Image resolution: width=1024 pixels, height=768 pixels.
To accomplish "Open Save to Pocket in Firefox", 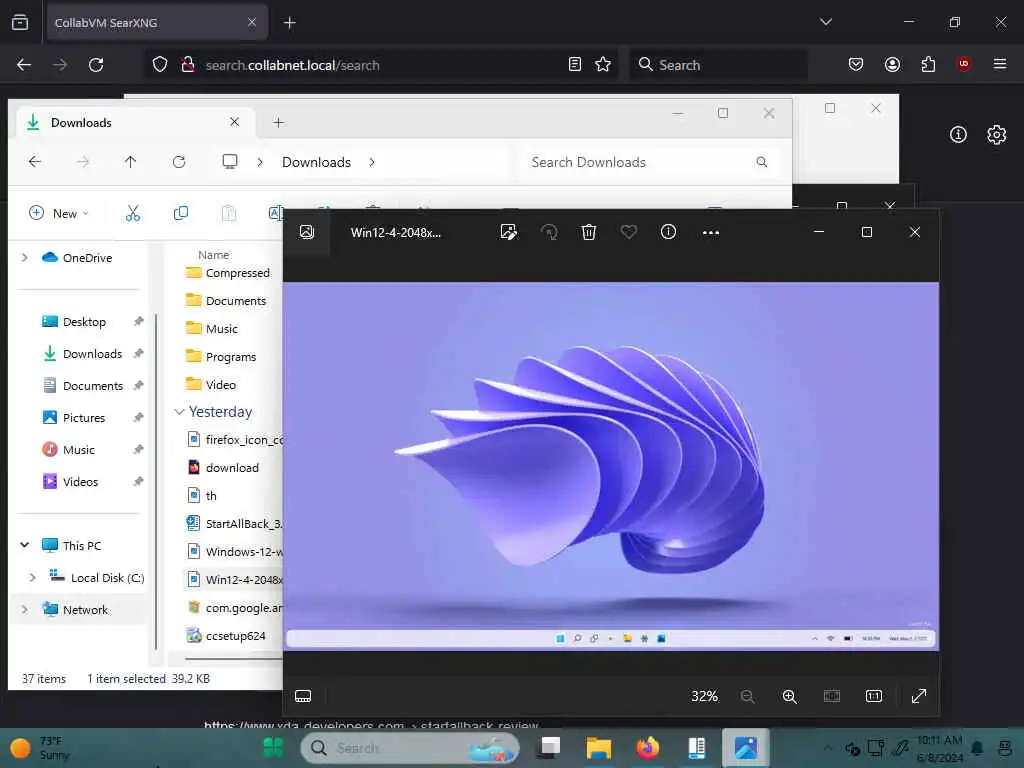I will pyautogui.click(x=856, y=64).
